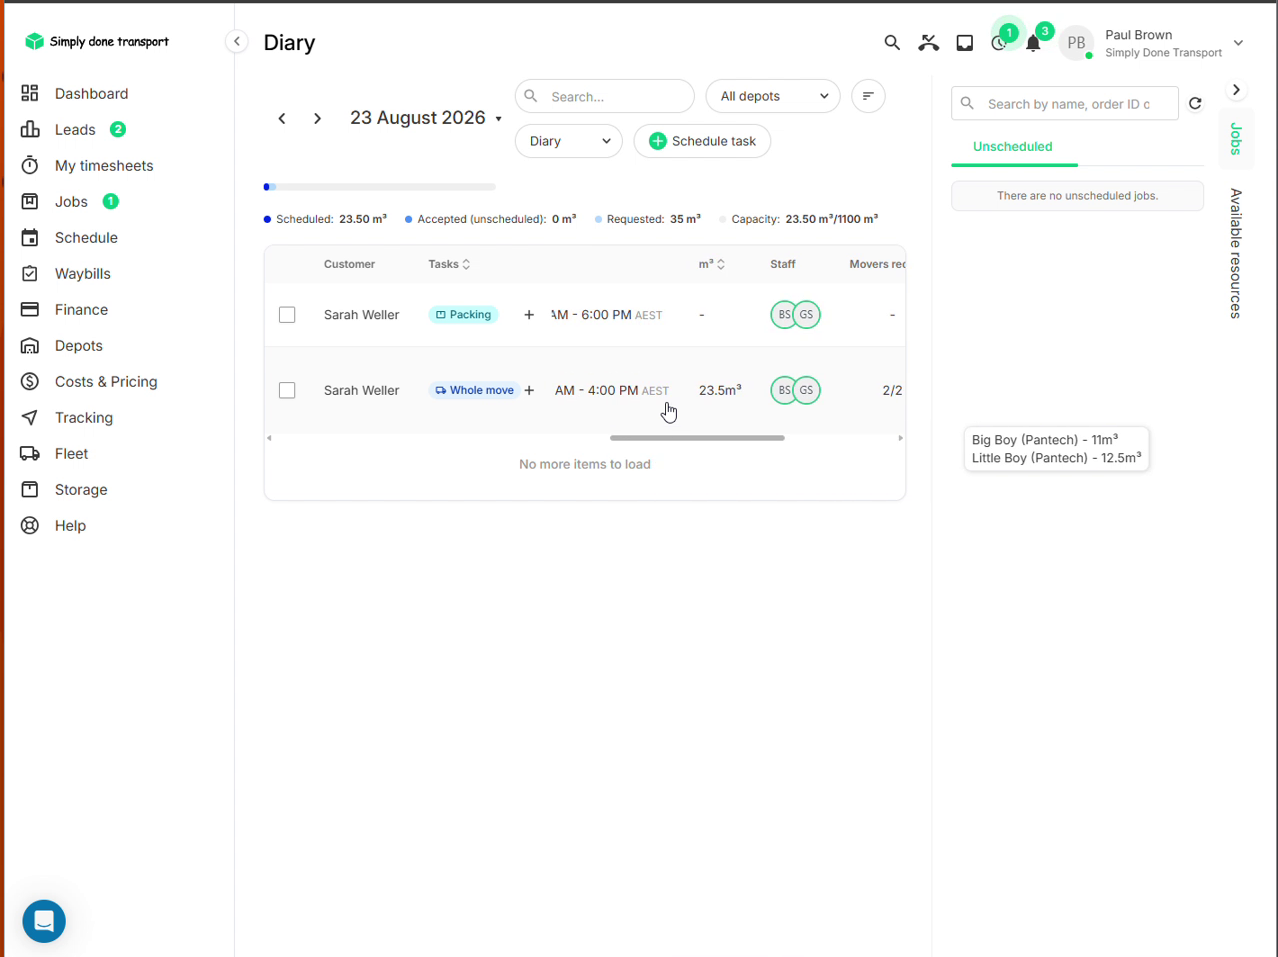Click the Packing task tag
The height and width of the screenshot is (957, 1278).
(463, 314)
